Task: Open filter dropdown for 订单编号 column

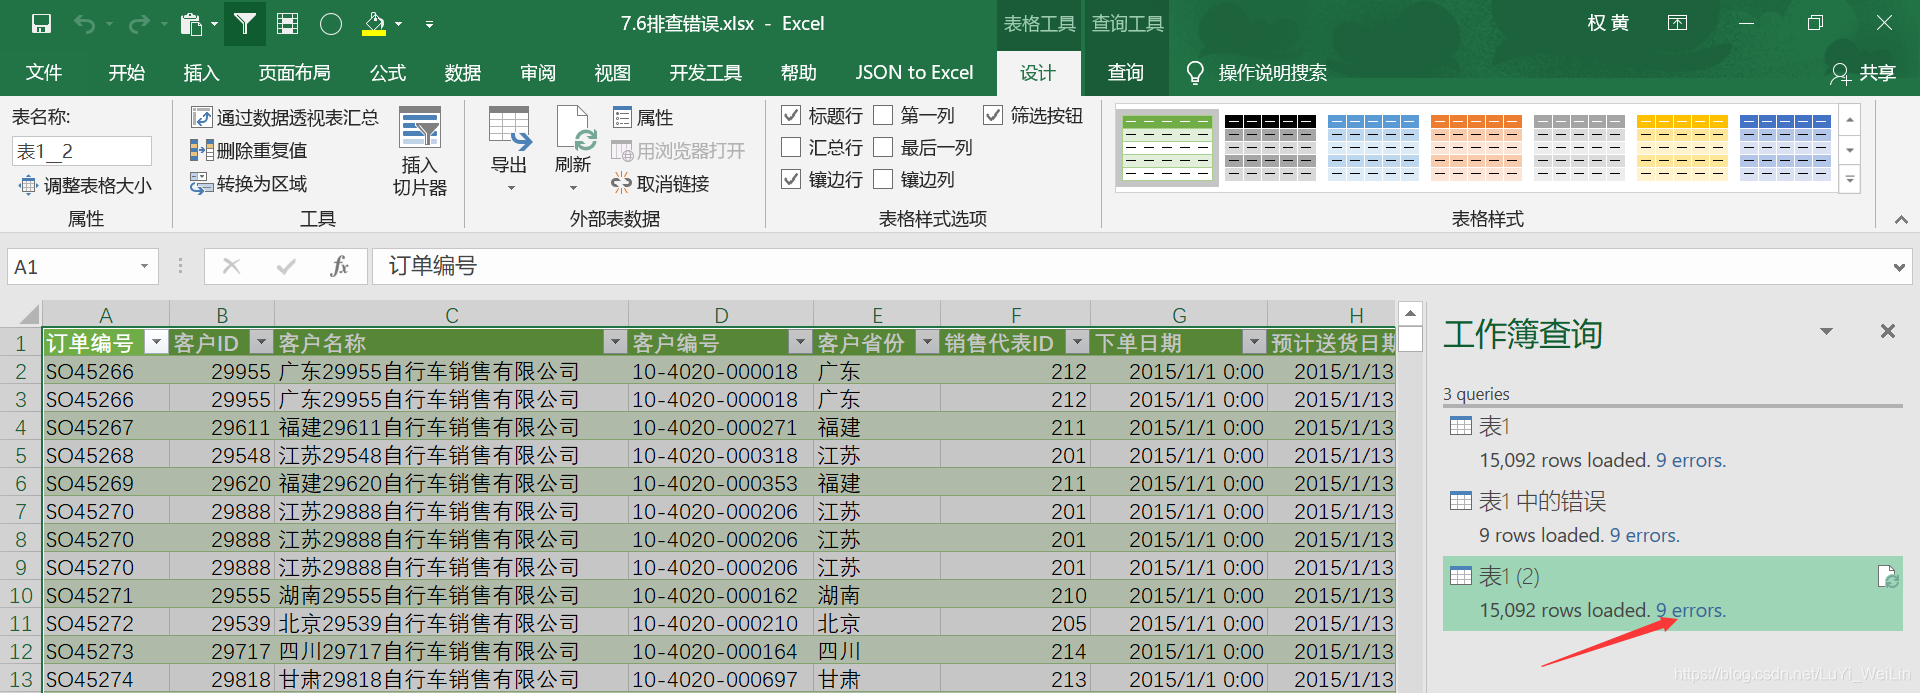Action: pos(156,343)
